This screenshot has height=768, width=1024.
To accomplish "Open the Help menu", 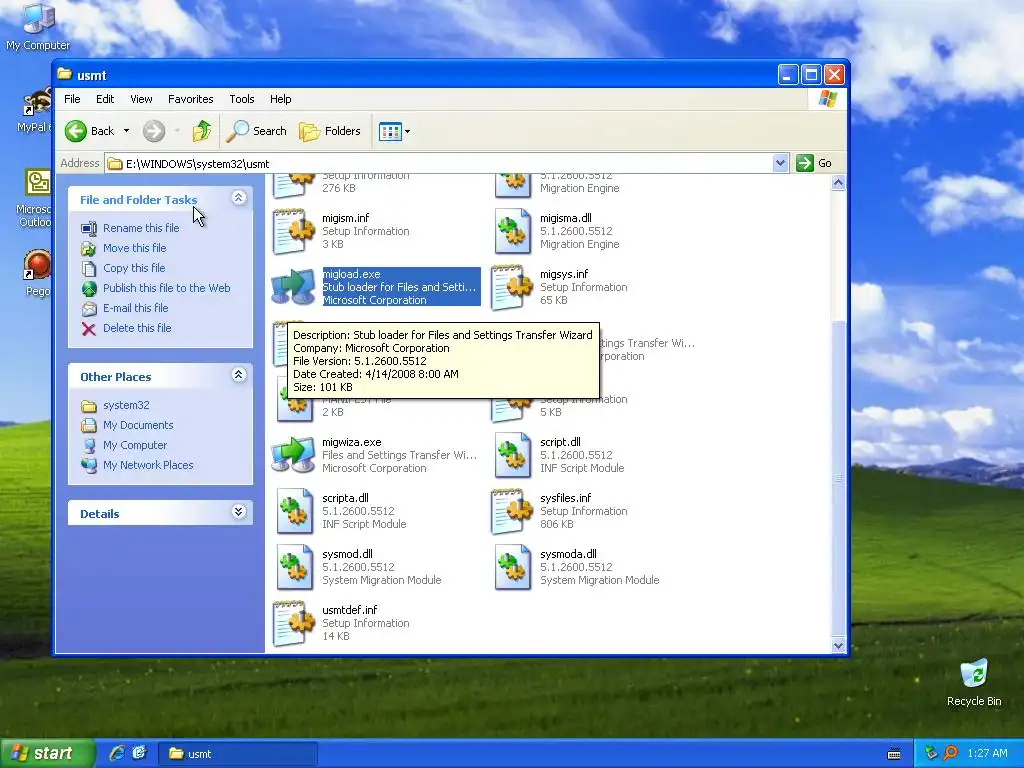I will pos(281,99).
